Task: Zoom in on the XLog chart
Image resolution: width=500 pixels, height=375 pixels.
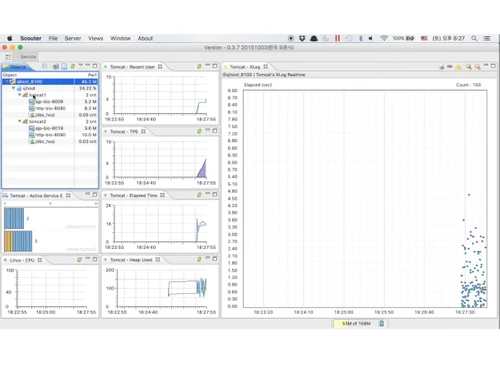Action: click(469, 67)
